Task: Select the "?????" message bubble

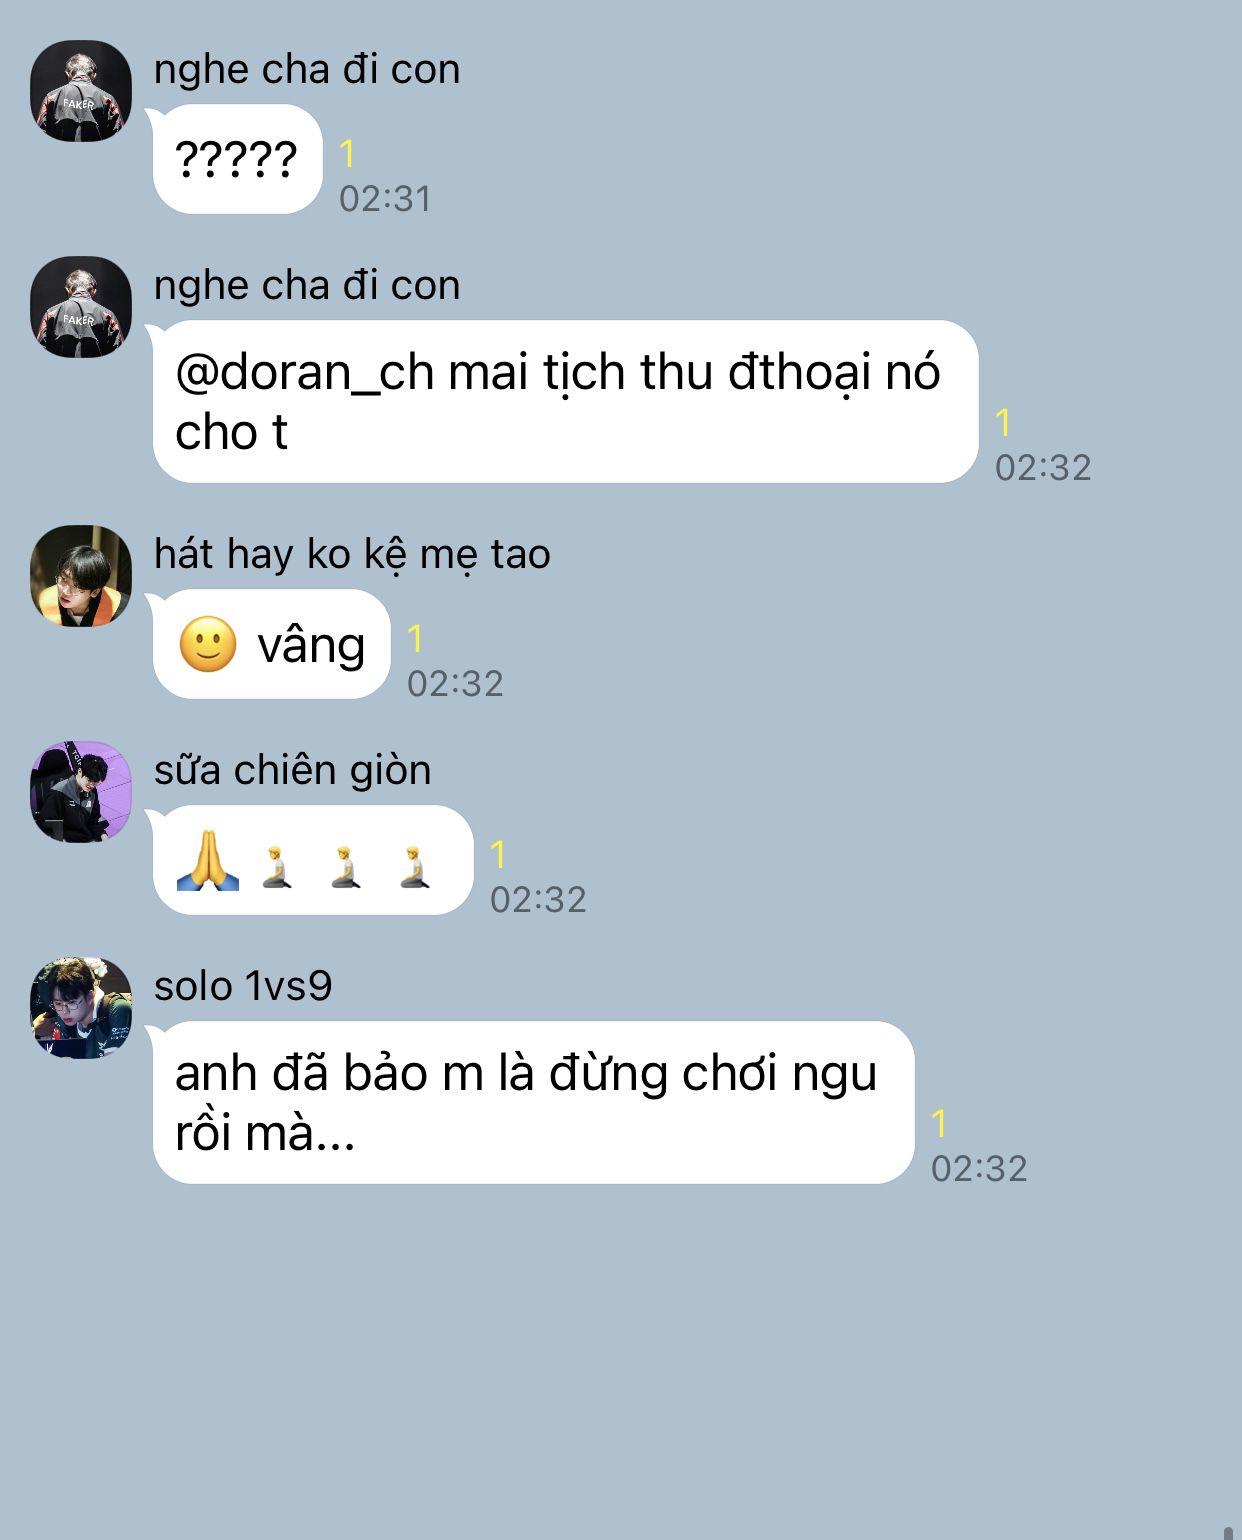Action: click(x=237, y=159)
